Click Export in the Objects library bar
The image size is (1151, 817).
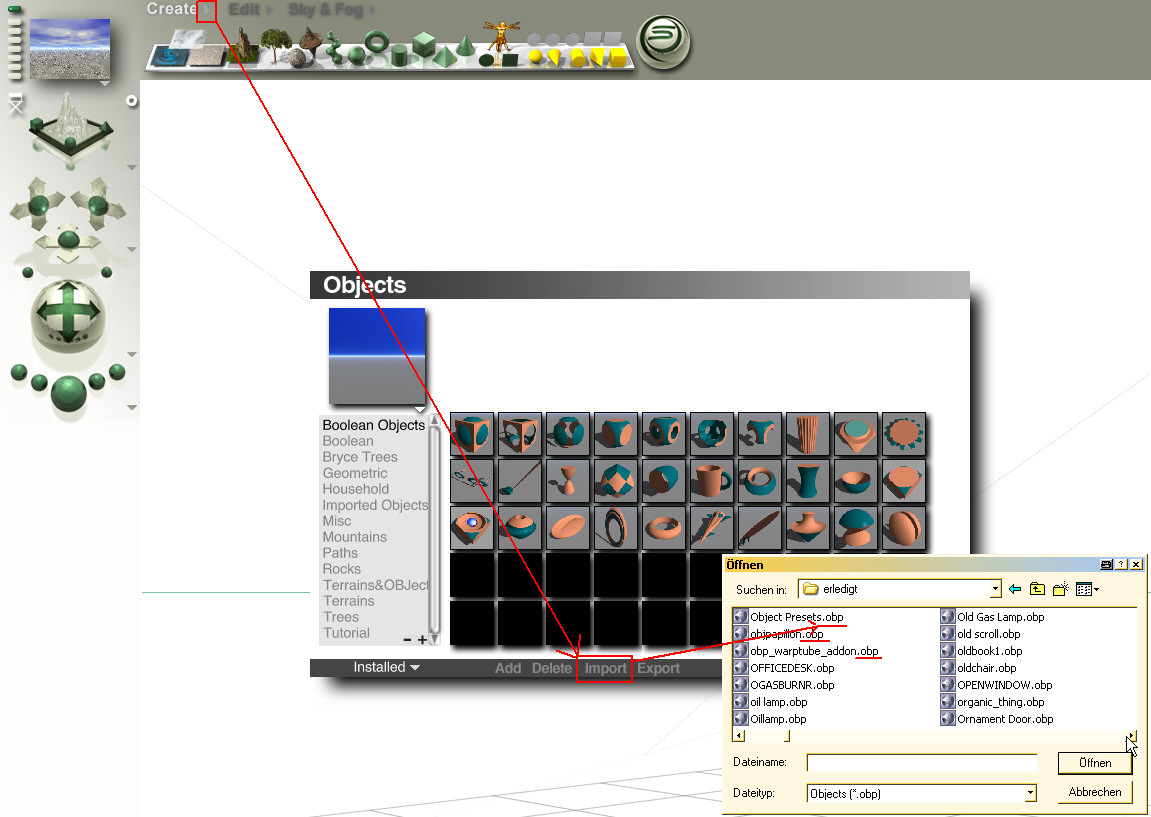[658, 668]
